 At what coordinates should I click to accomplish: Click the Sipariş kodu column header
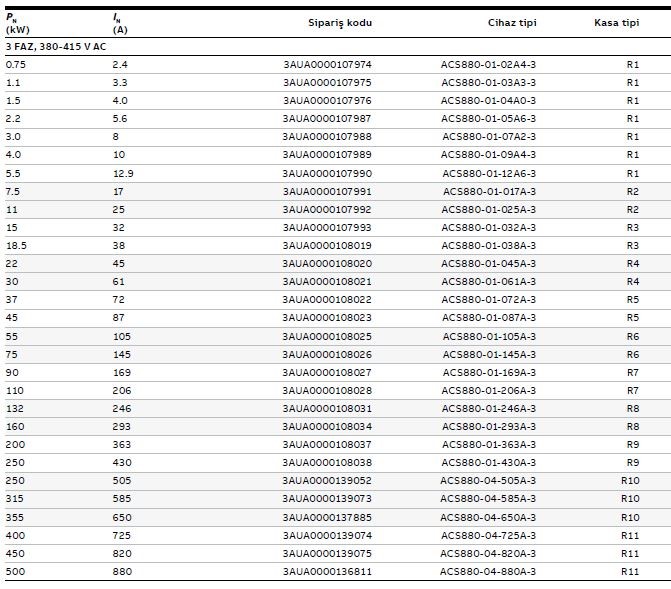pyautogui.click(x=340, y=23)
